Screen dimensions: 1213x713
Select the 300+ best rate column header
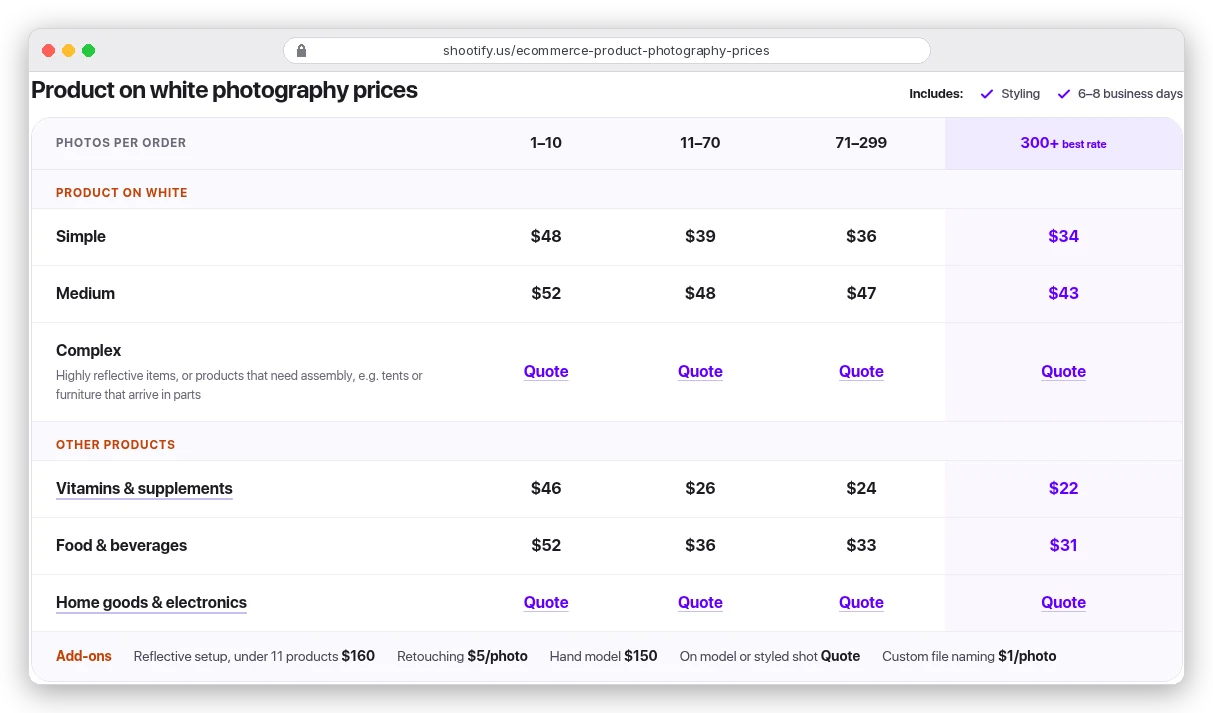1063,143
